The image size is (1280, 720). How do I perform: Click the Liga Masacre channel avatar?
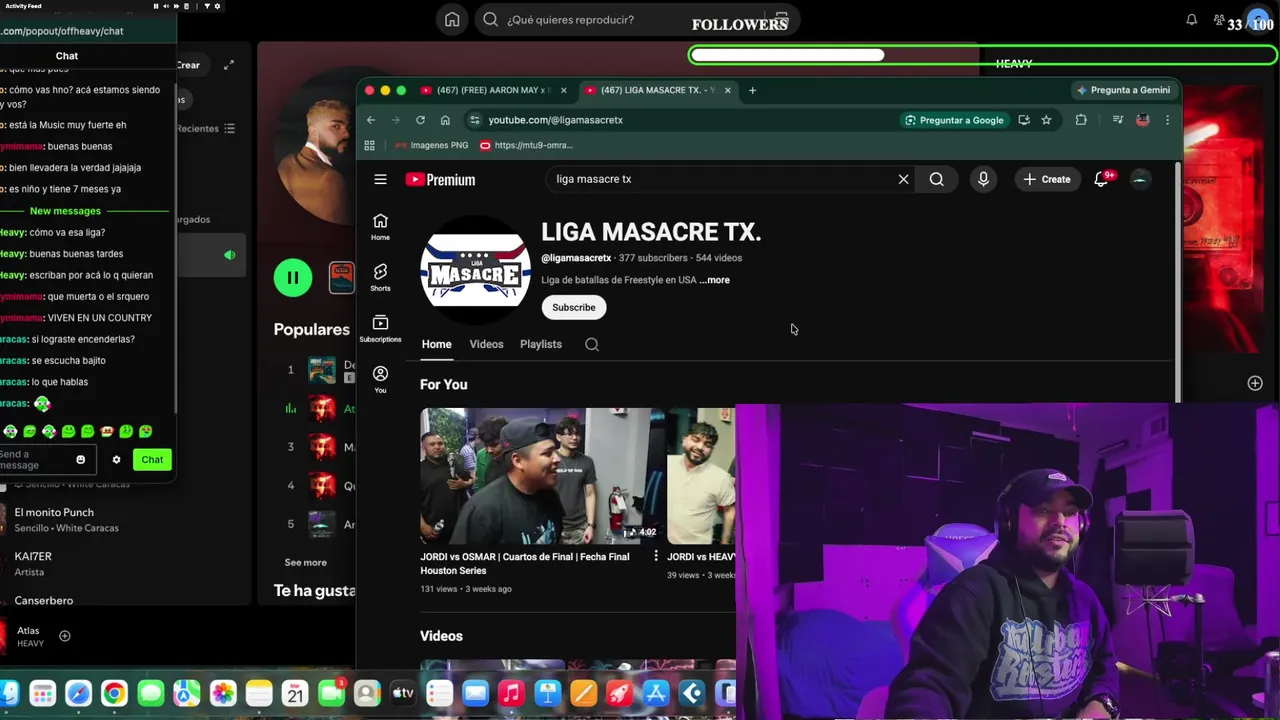(x=475, y=270)
